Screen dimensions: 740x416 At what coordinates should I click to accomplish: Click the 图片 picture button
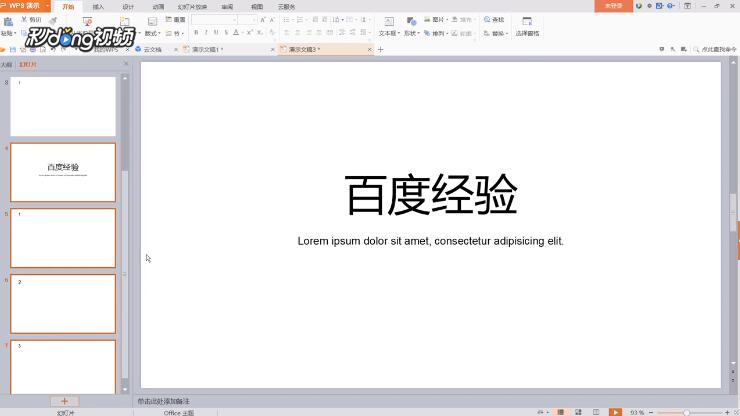[x=435, y=19]
